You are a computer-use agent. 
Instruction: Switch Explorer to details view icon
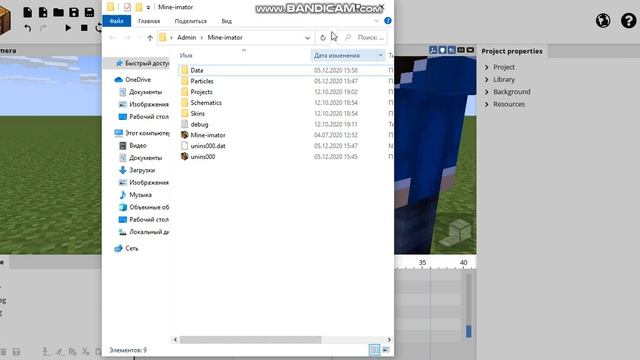374,350
